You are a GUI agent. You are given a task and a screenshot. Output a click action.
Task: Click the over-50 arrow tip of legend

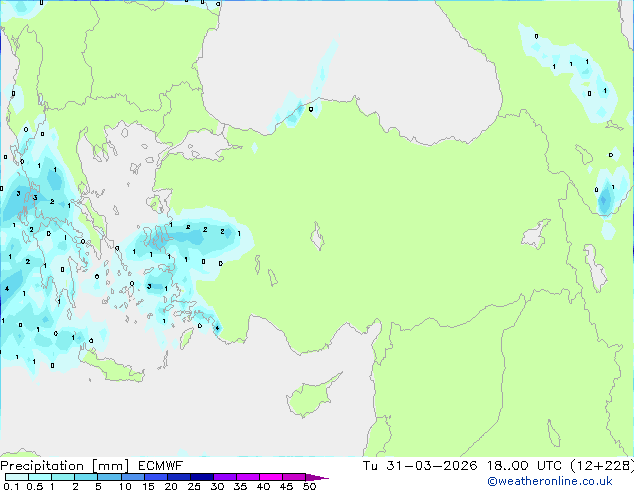click(317, 477)
